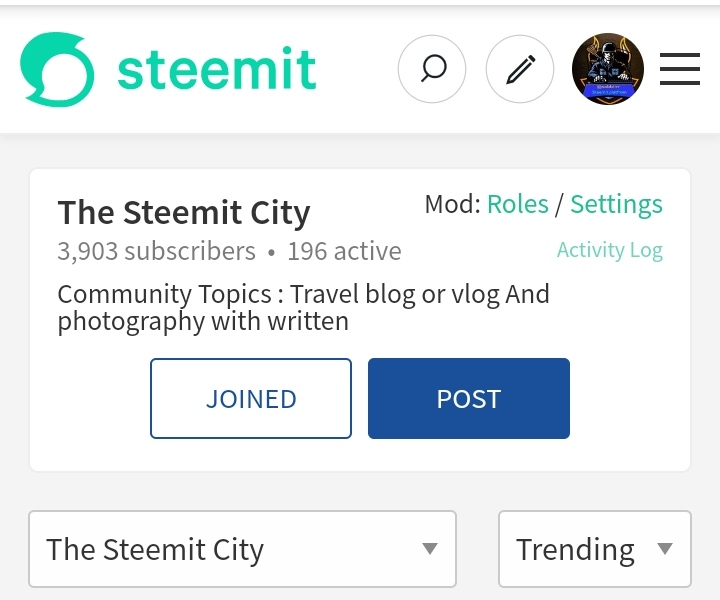720x600 pixels.
Task: Open the Roles moderator link
Action: (x=517, y=204)
